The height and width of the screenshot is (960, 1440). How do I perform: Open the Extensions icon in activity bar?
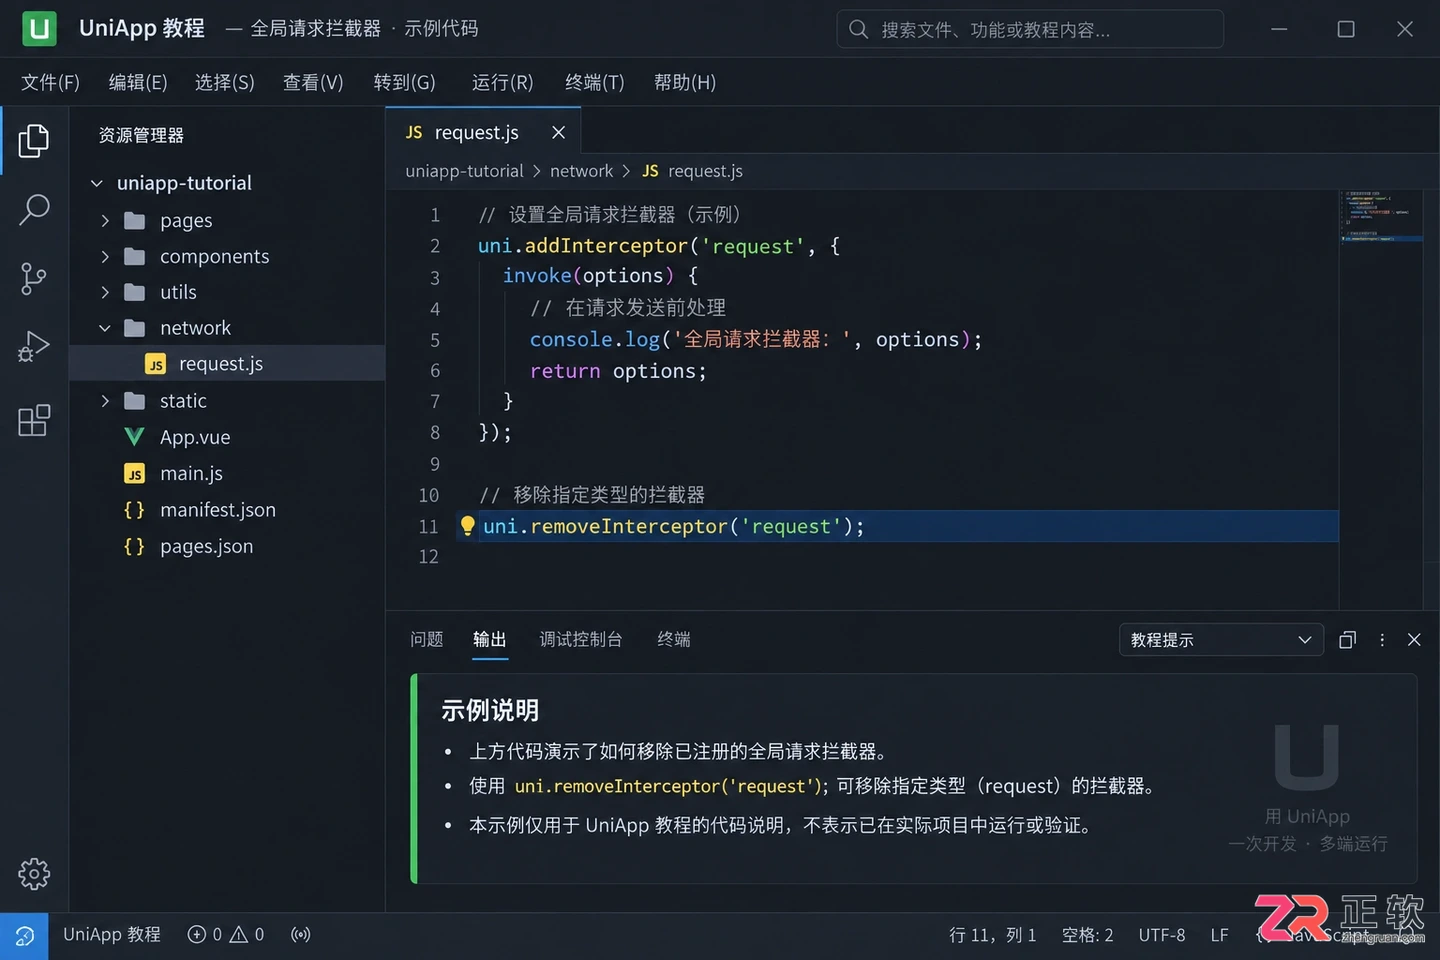tap(34, 420)
